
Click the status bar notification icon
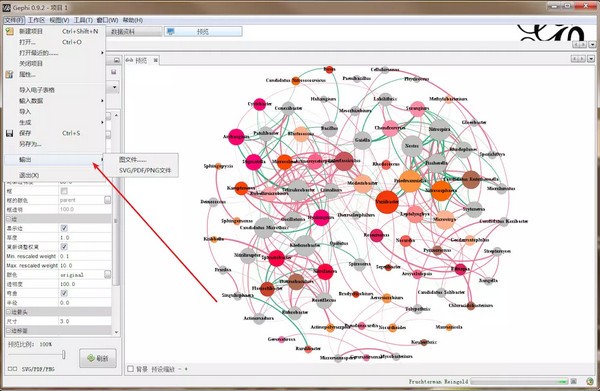click(590, 381)
